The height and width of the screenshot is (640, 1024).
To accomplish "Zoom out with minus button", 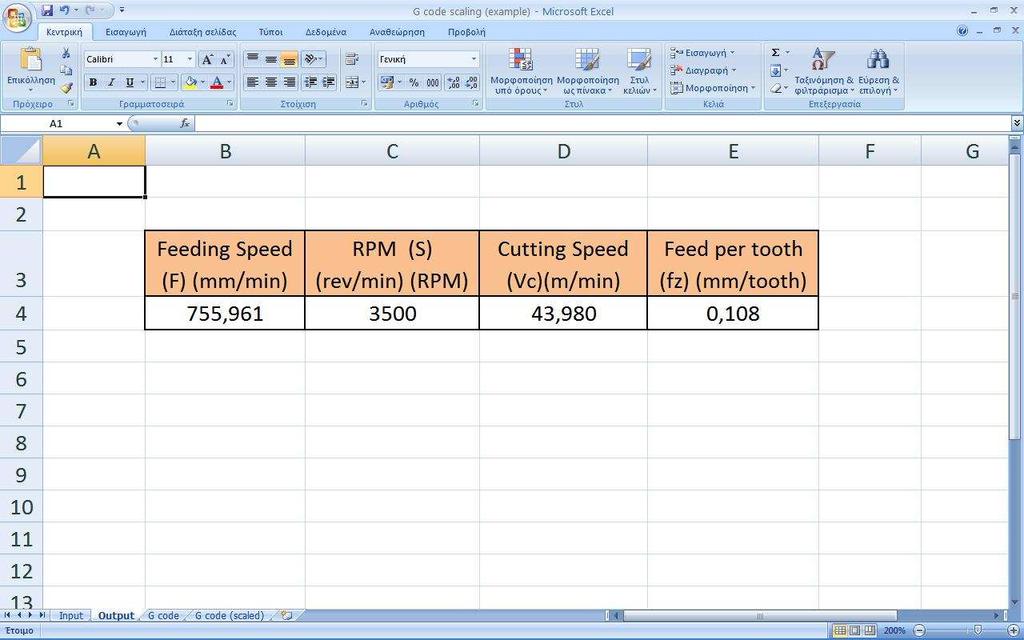I will coord(919,631).
